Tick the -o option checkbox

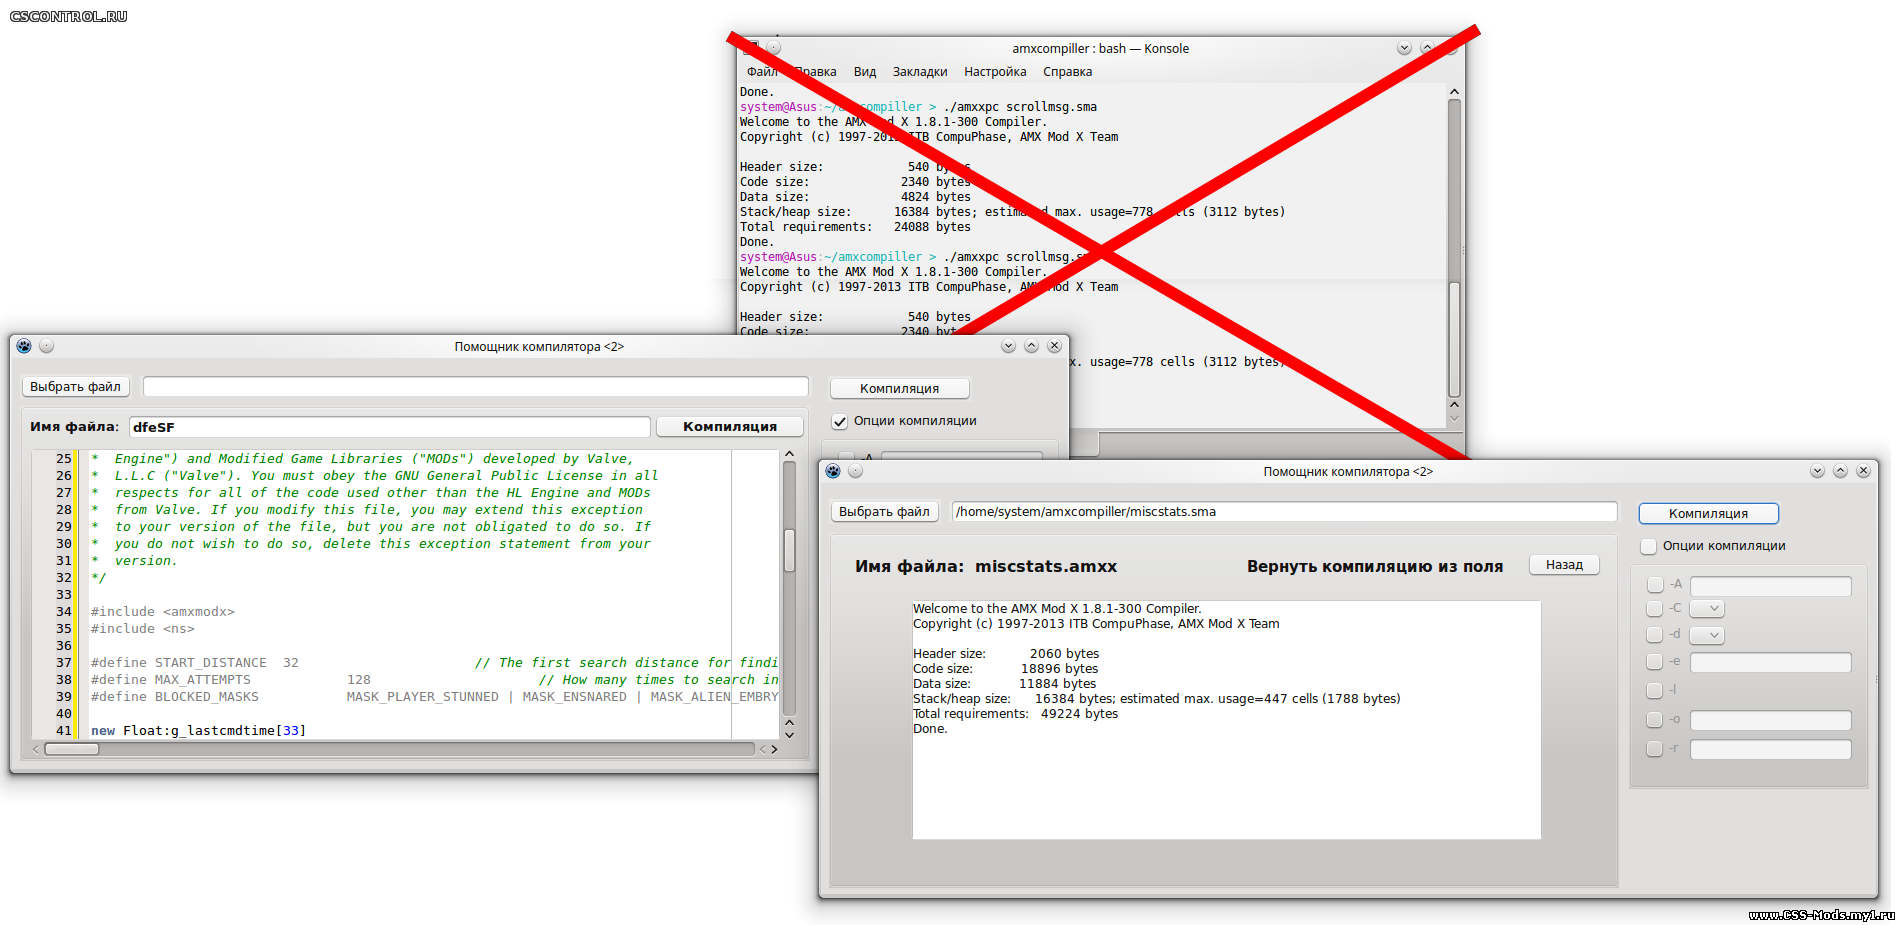coord(1655,720)
